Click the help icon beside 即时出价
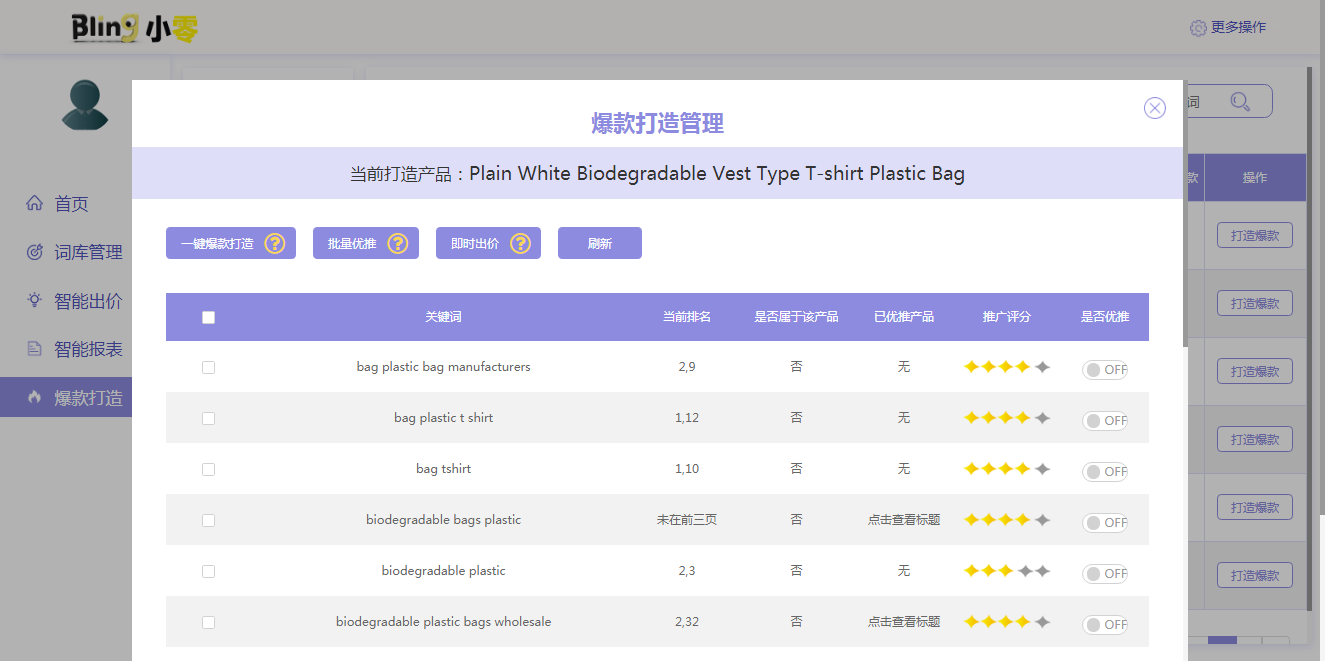 click(x=520, y=243)
